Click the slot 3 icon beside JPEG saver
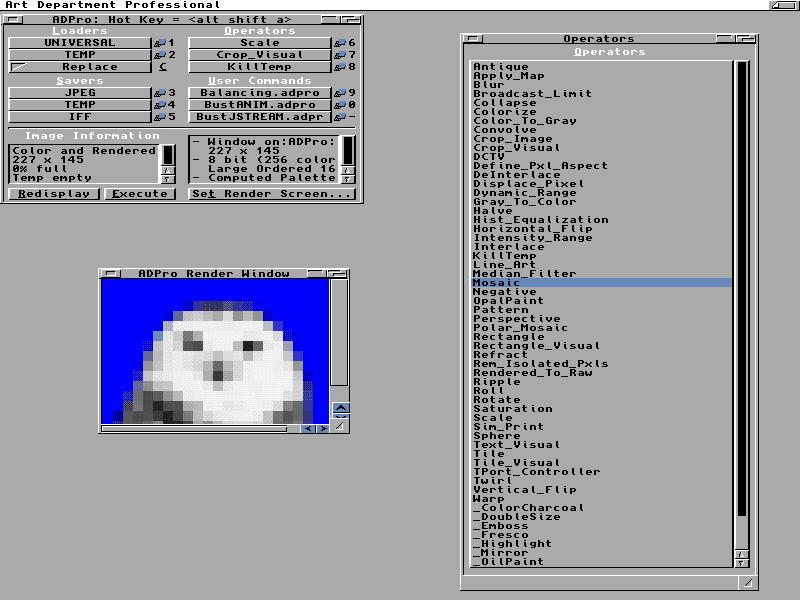Image resolution: width=800 pixels, height=600 pixels. pyautogui.click(x=160, y=93)
